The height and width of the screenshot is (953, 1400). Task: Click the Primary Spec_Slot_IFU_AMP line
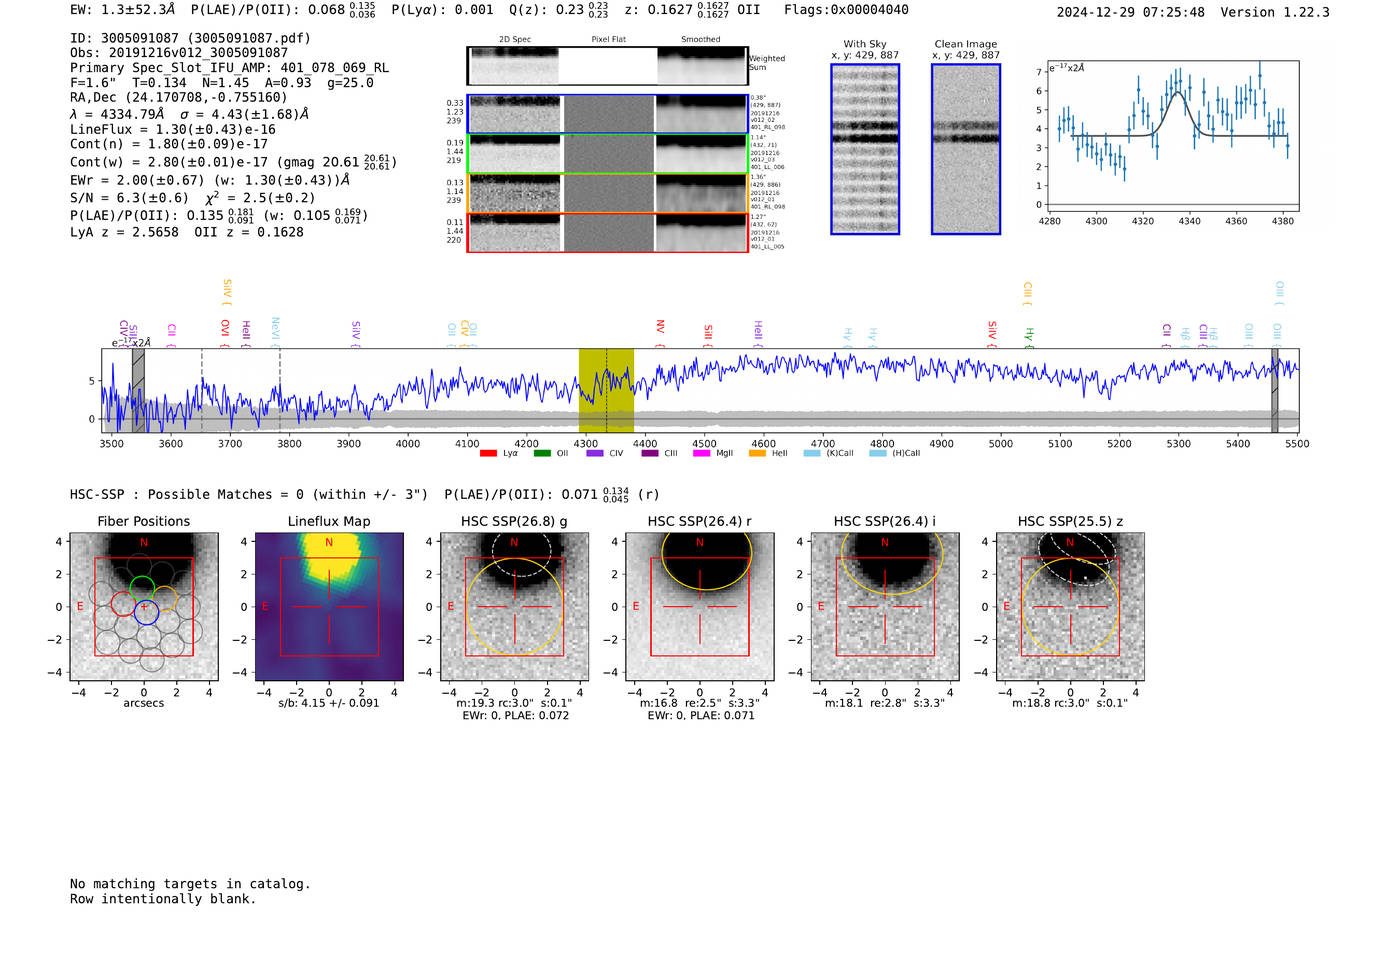point(229,68)
